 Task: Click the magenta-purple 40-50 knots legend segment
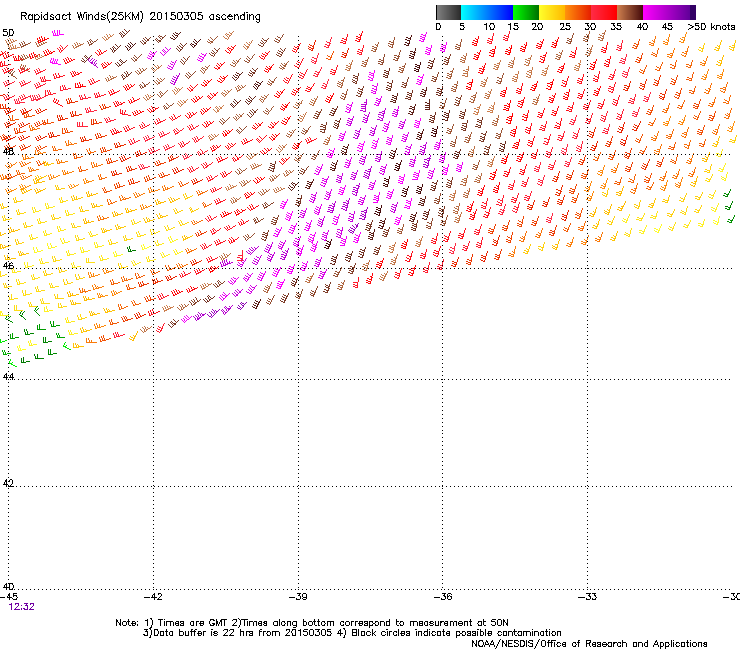pos(669,12)
